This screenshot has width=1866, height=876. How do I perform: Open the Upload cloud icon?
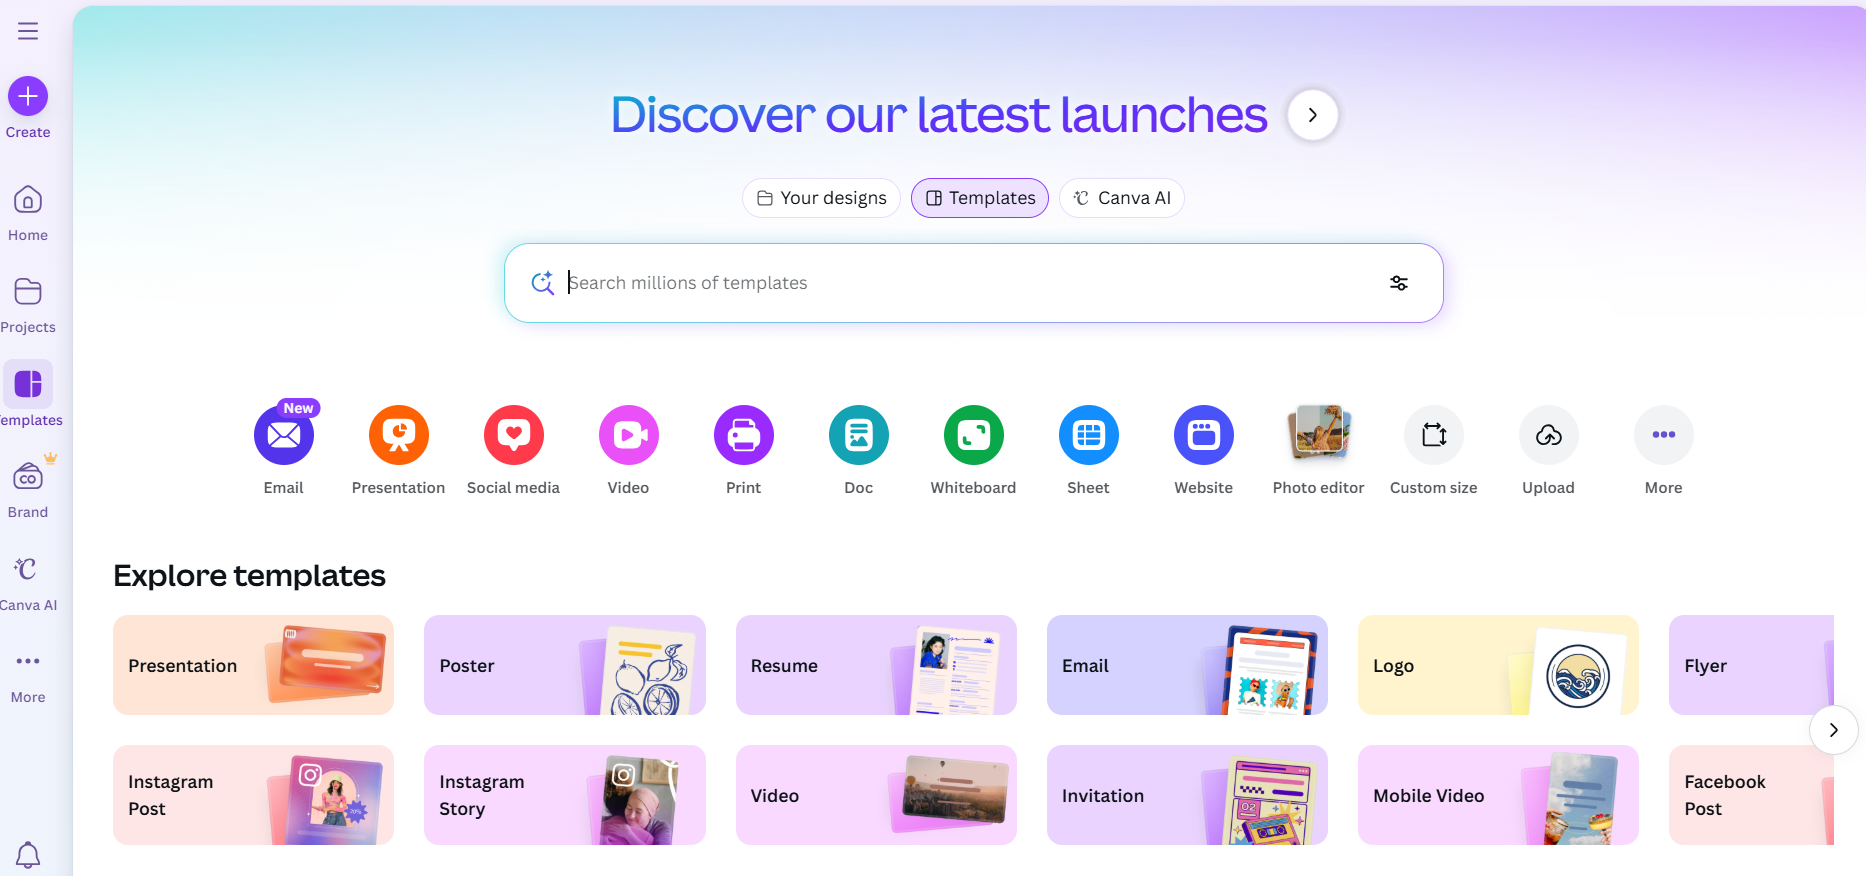pyautogui.click(x=1549, y=435)
